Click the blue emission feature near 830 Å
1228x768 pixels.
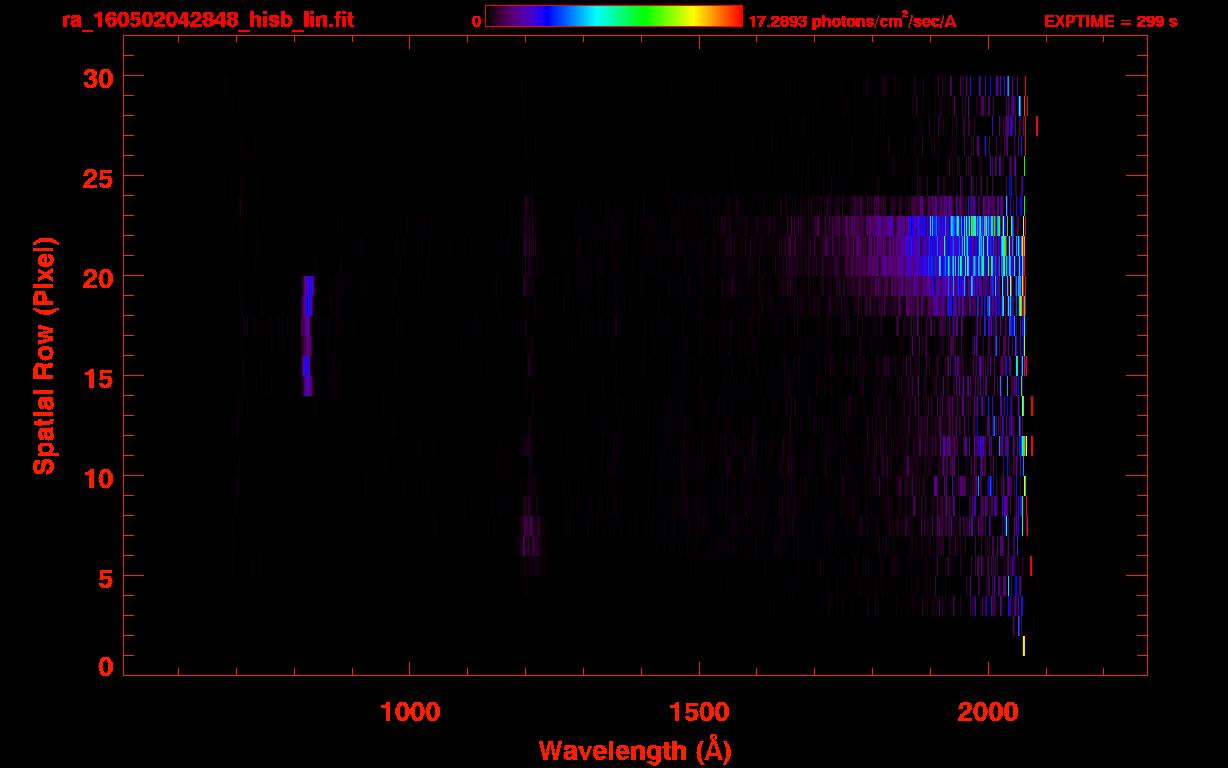[308, 336]
